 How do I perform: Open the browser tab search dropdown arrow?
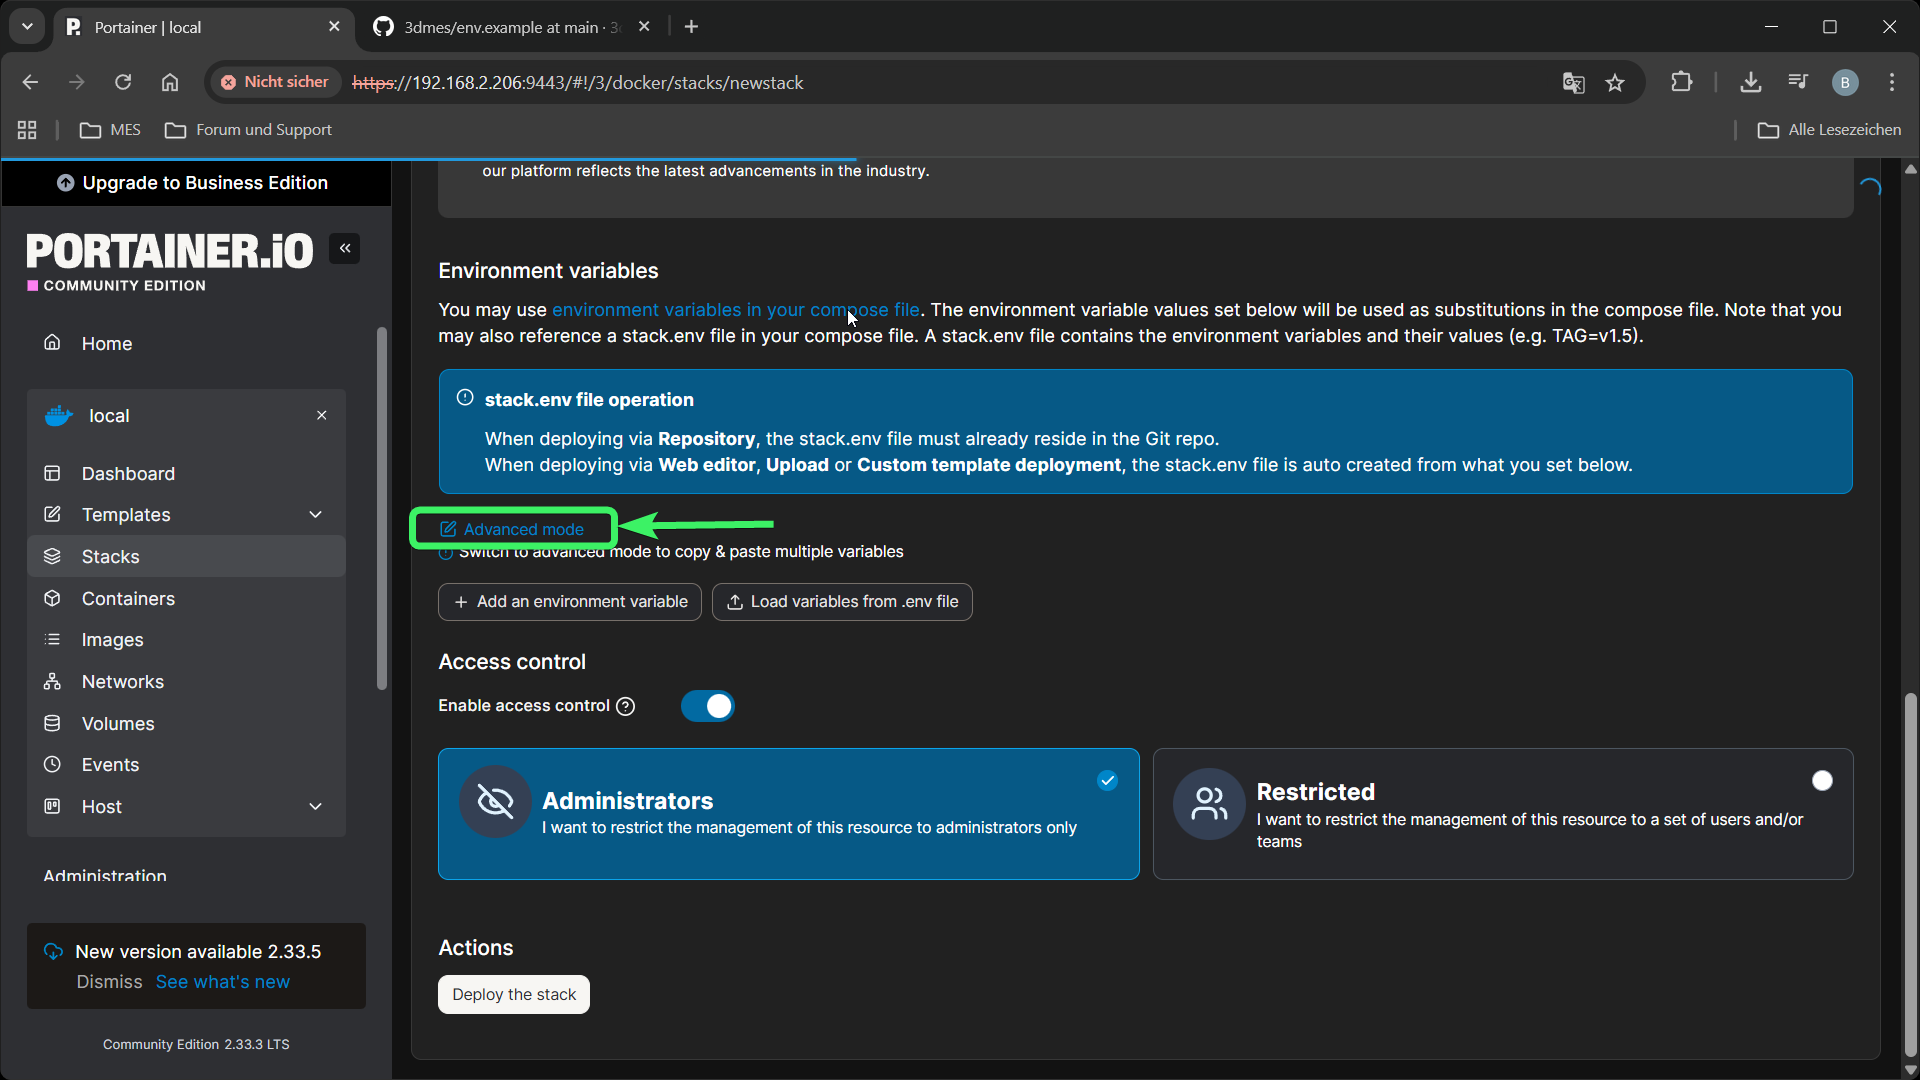[27, 27]
